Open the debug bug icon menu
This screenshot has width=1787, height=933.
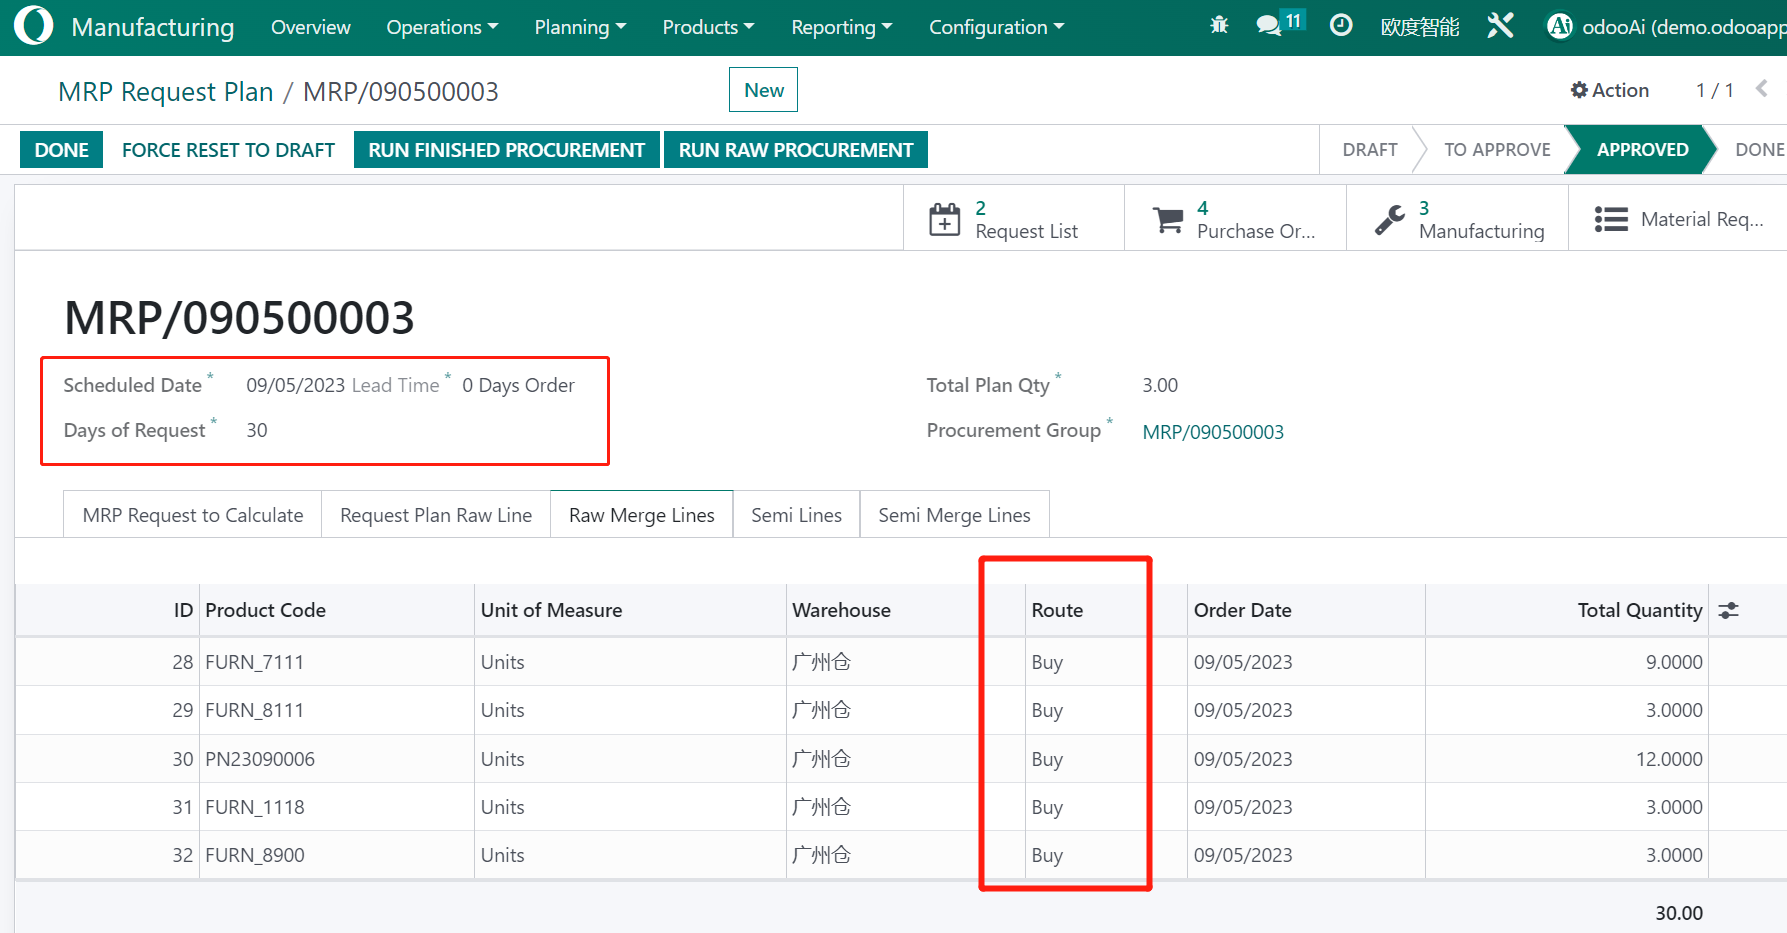pos(1219,26)
